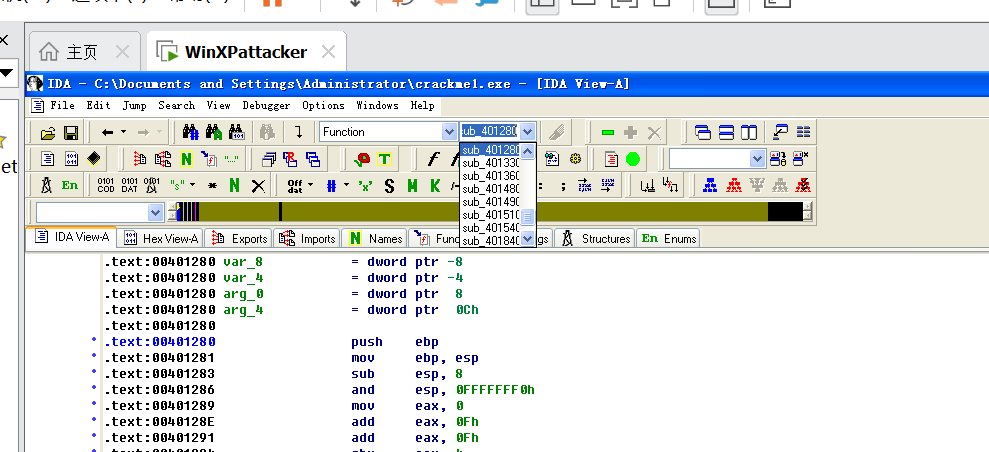
Task: Select sub_401330 from the function list
Action: tap(491, 163)
